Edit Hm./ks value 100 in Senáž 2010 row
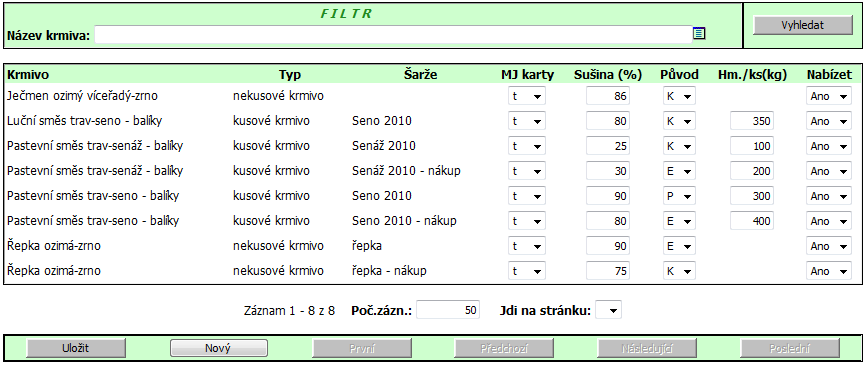 (751, 146)
